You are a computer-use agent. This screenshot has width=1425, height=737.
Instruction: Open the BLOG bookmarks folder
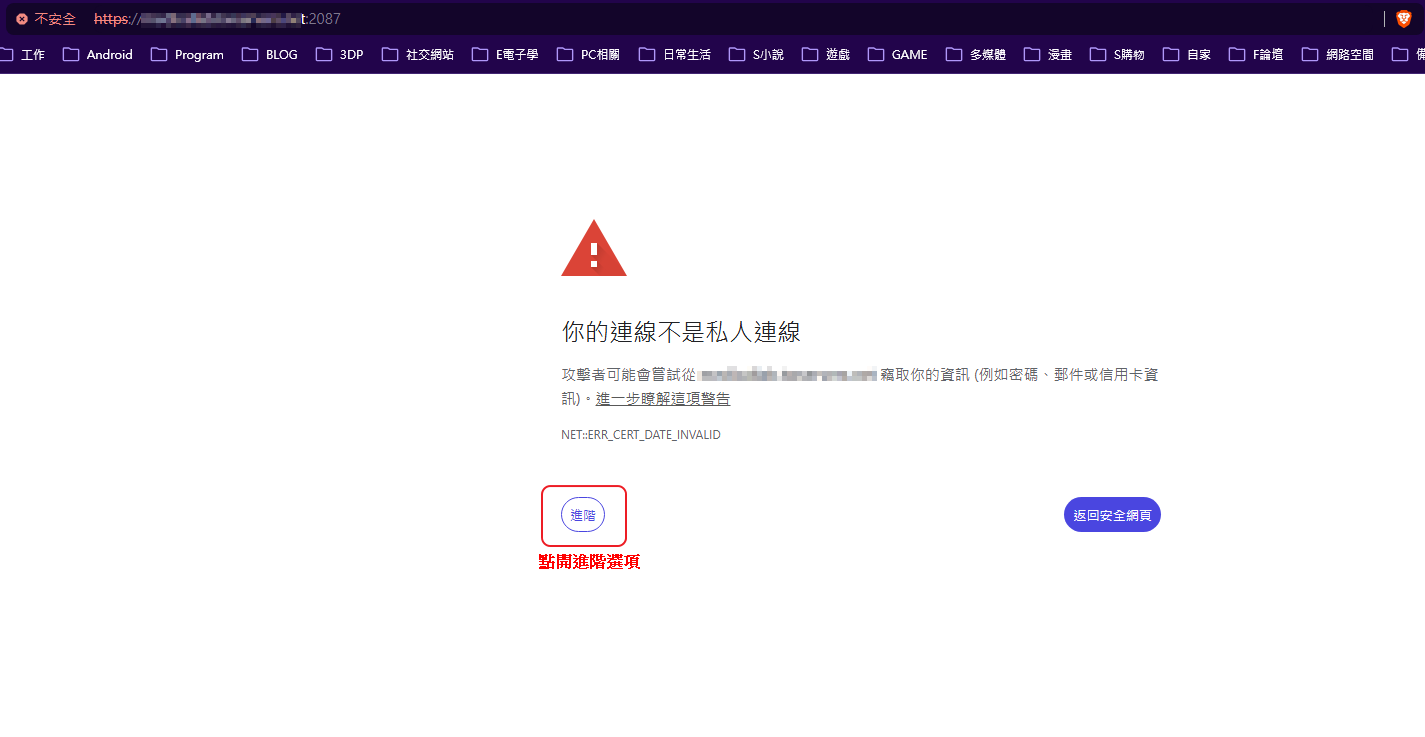tap(270, 55)
